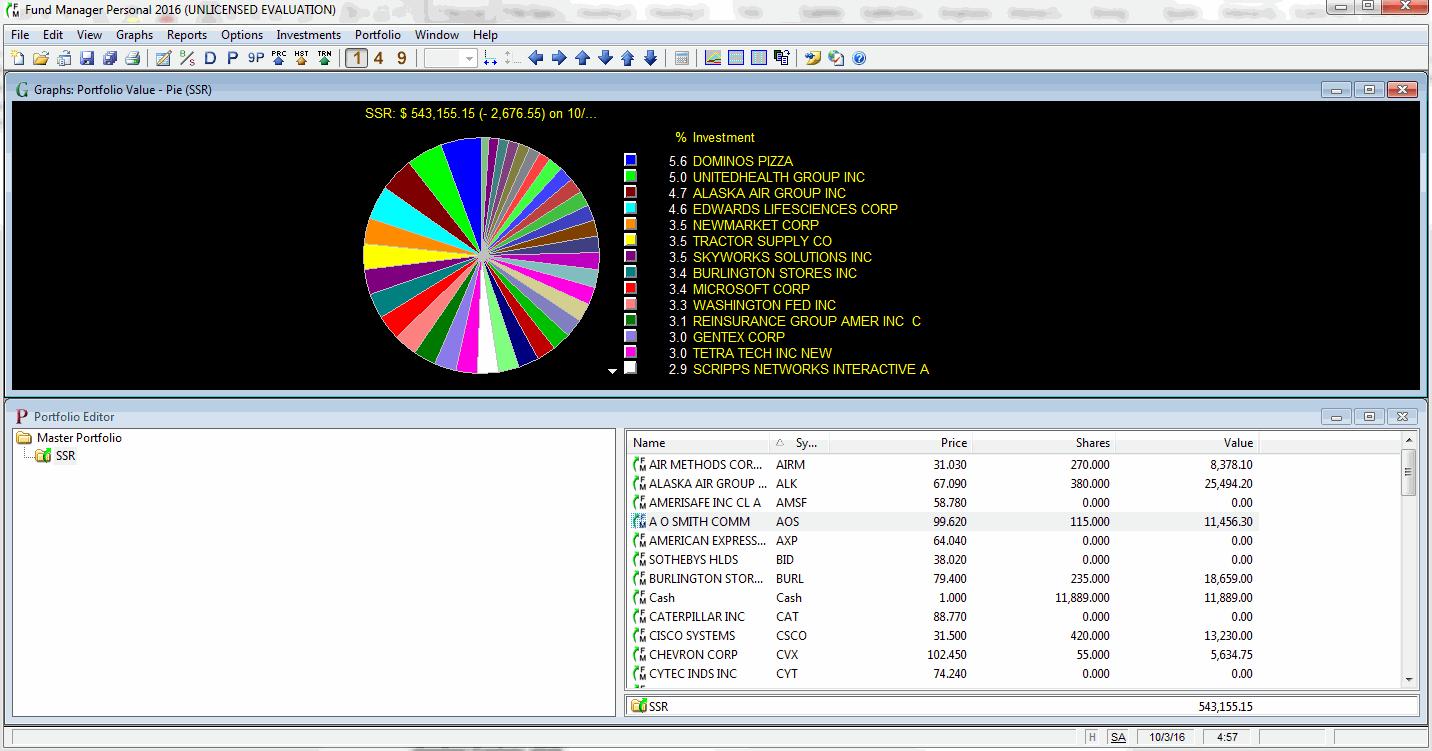Open the Graphs menu

[x=134, y=35]
